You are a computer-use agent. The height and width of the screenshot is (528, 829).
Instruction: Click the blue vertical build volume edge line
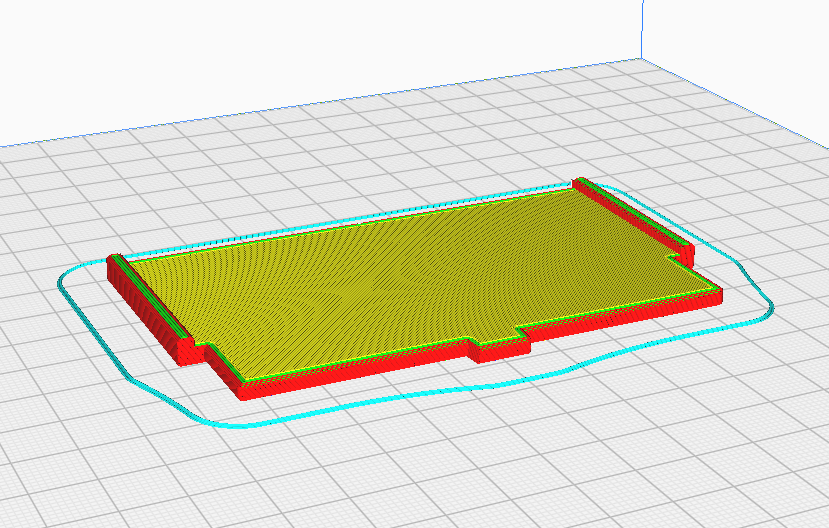(642, 29)
